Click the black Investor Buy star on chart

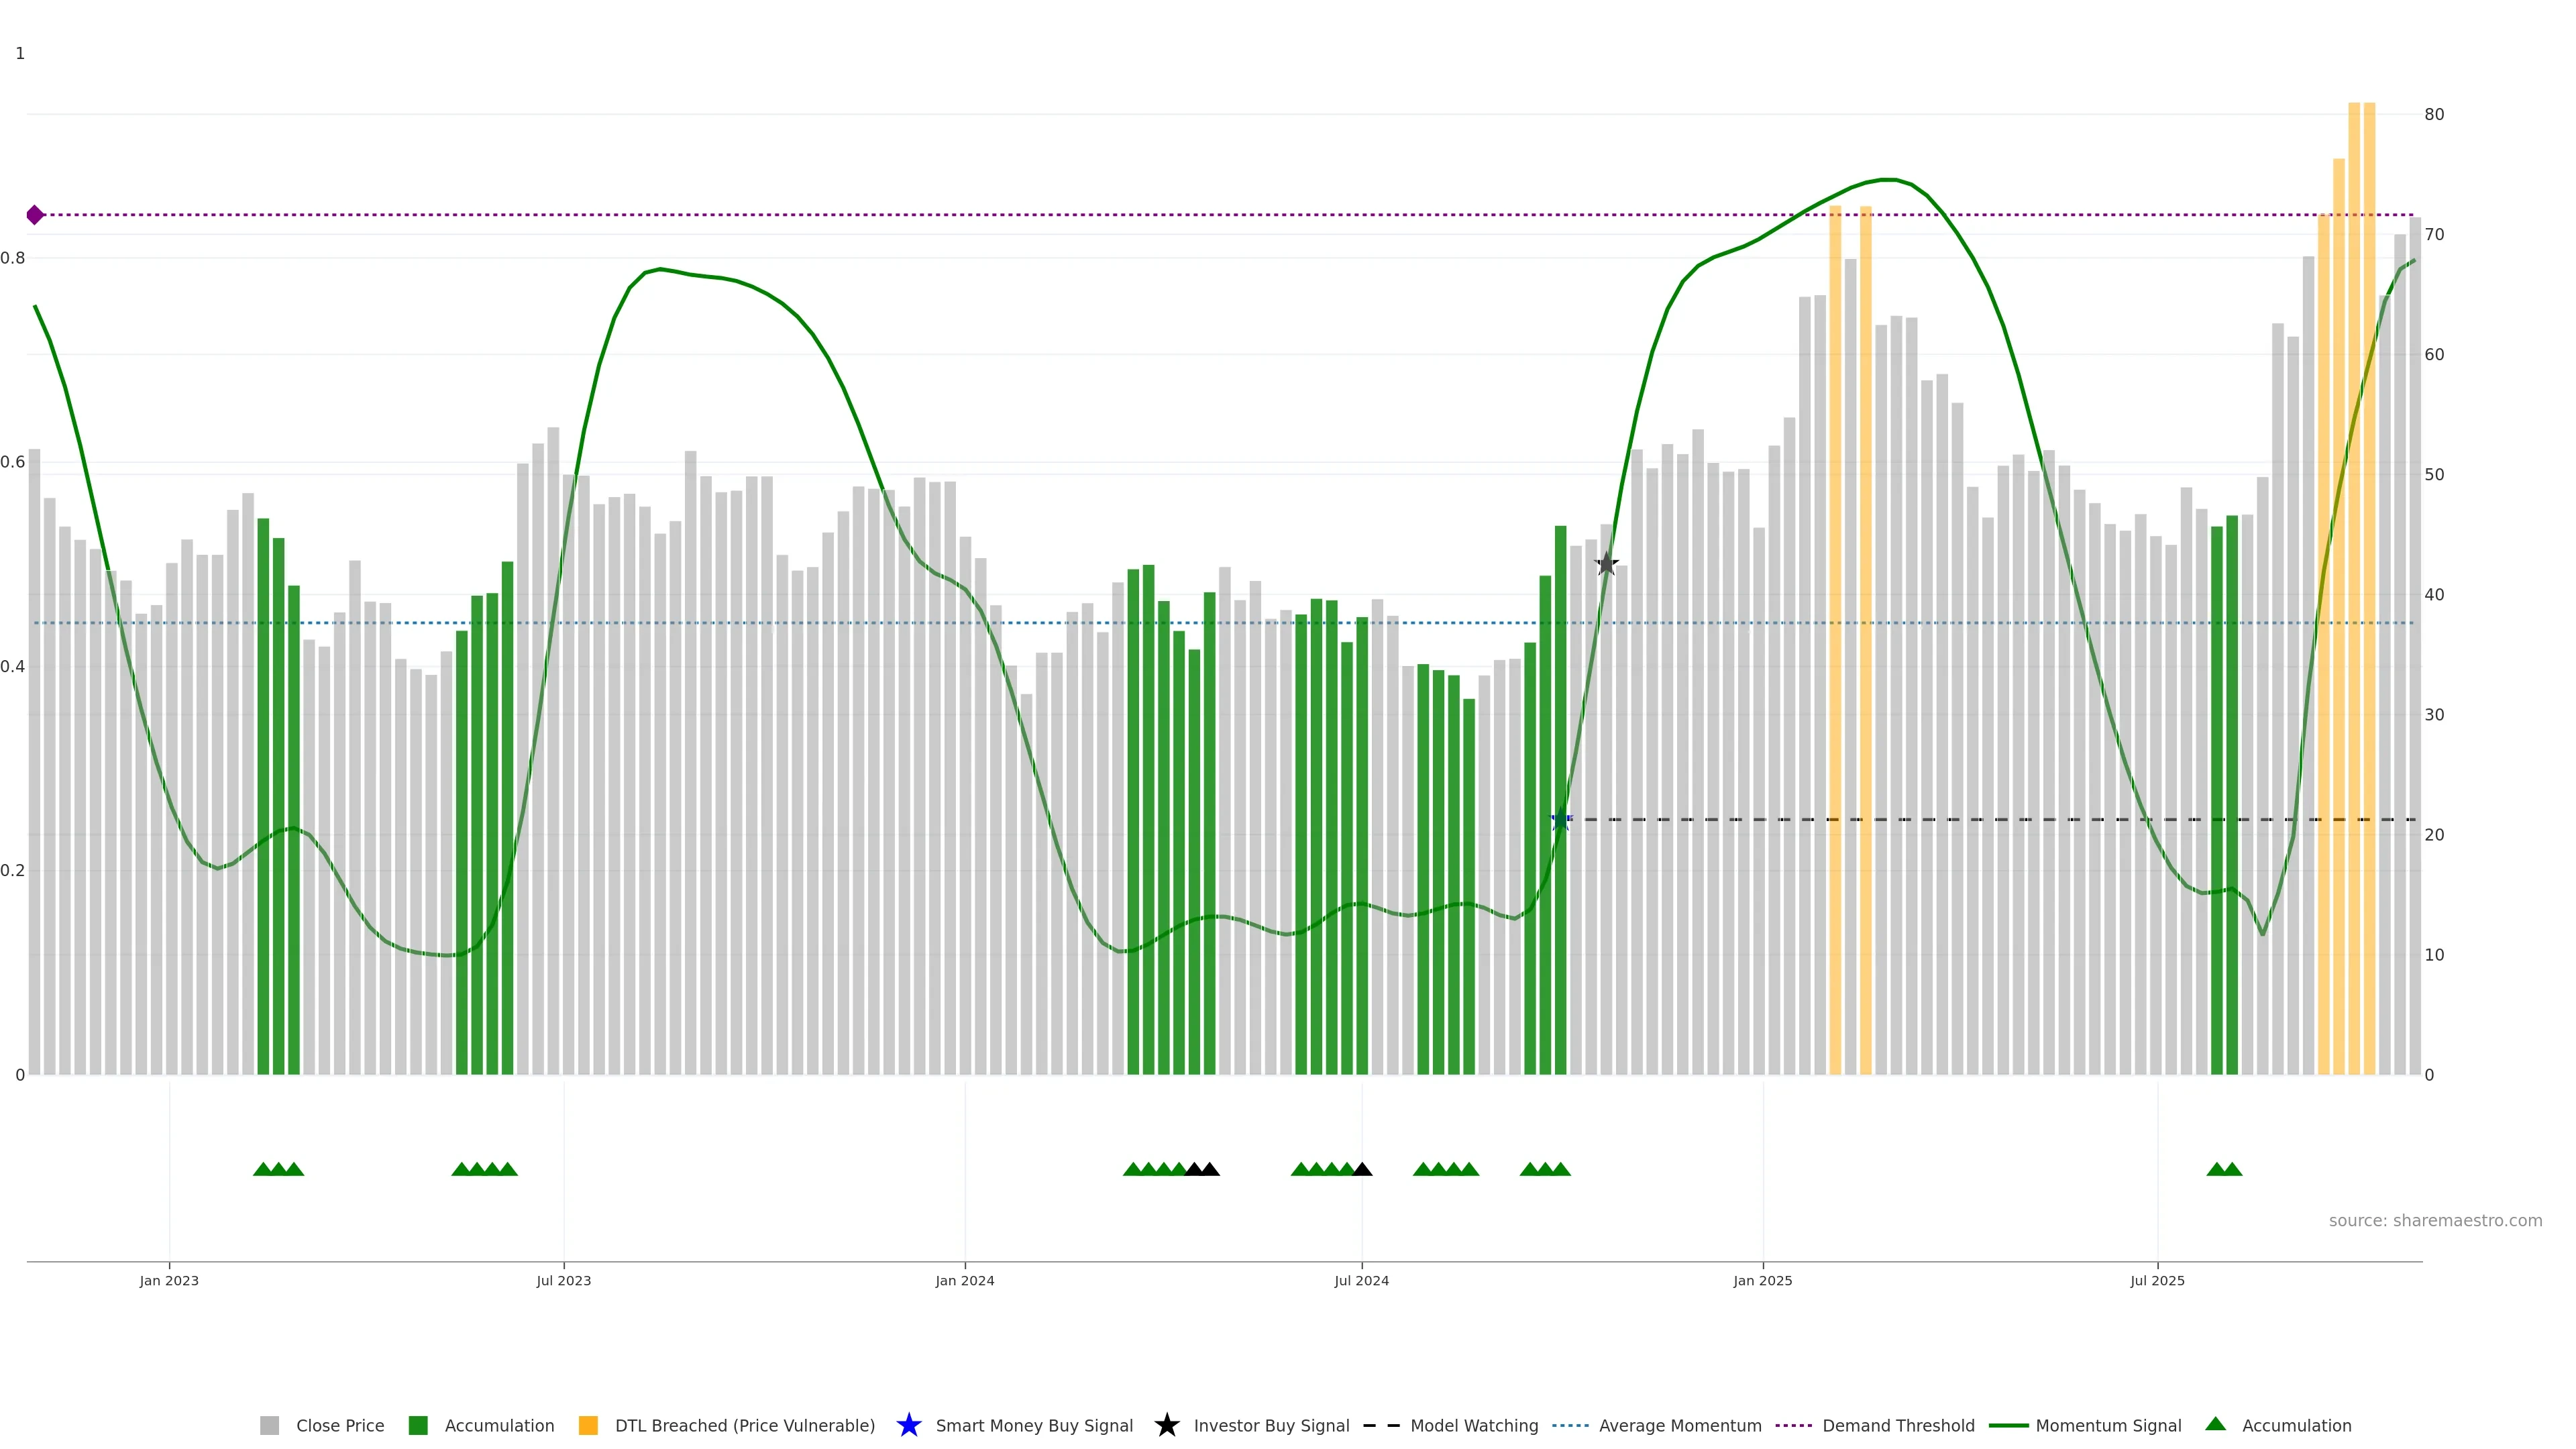tap(1606, 564)
